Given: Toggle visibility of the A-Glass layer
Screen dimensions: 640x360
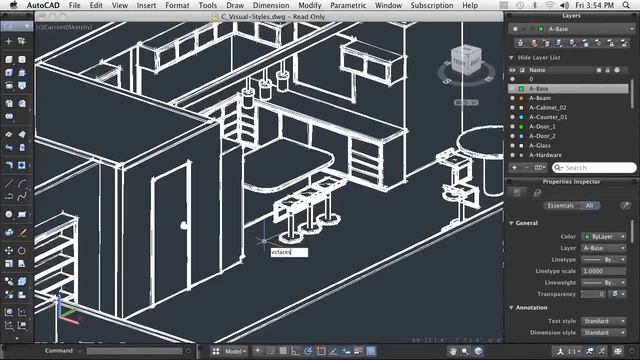Looking at the screenshot, I should click(513, 146).
